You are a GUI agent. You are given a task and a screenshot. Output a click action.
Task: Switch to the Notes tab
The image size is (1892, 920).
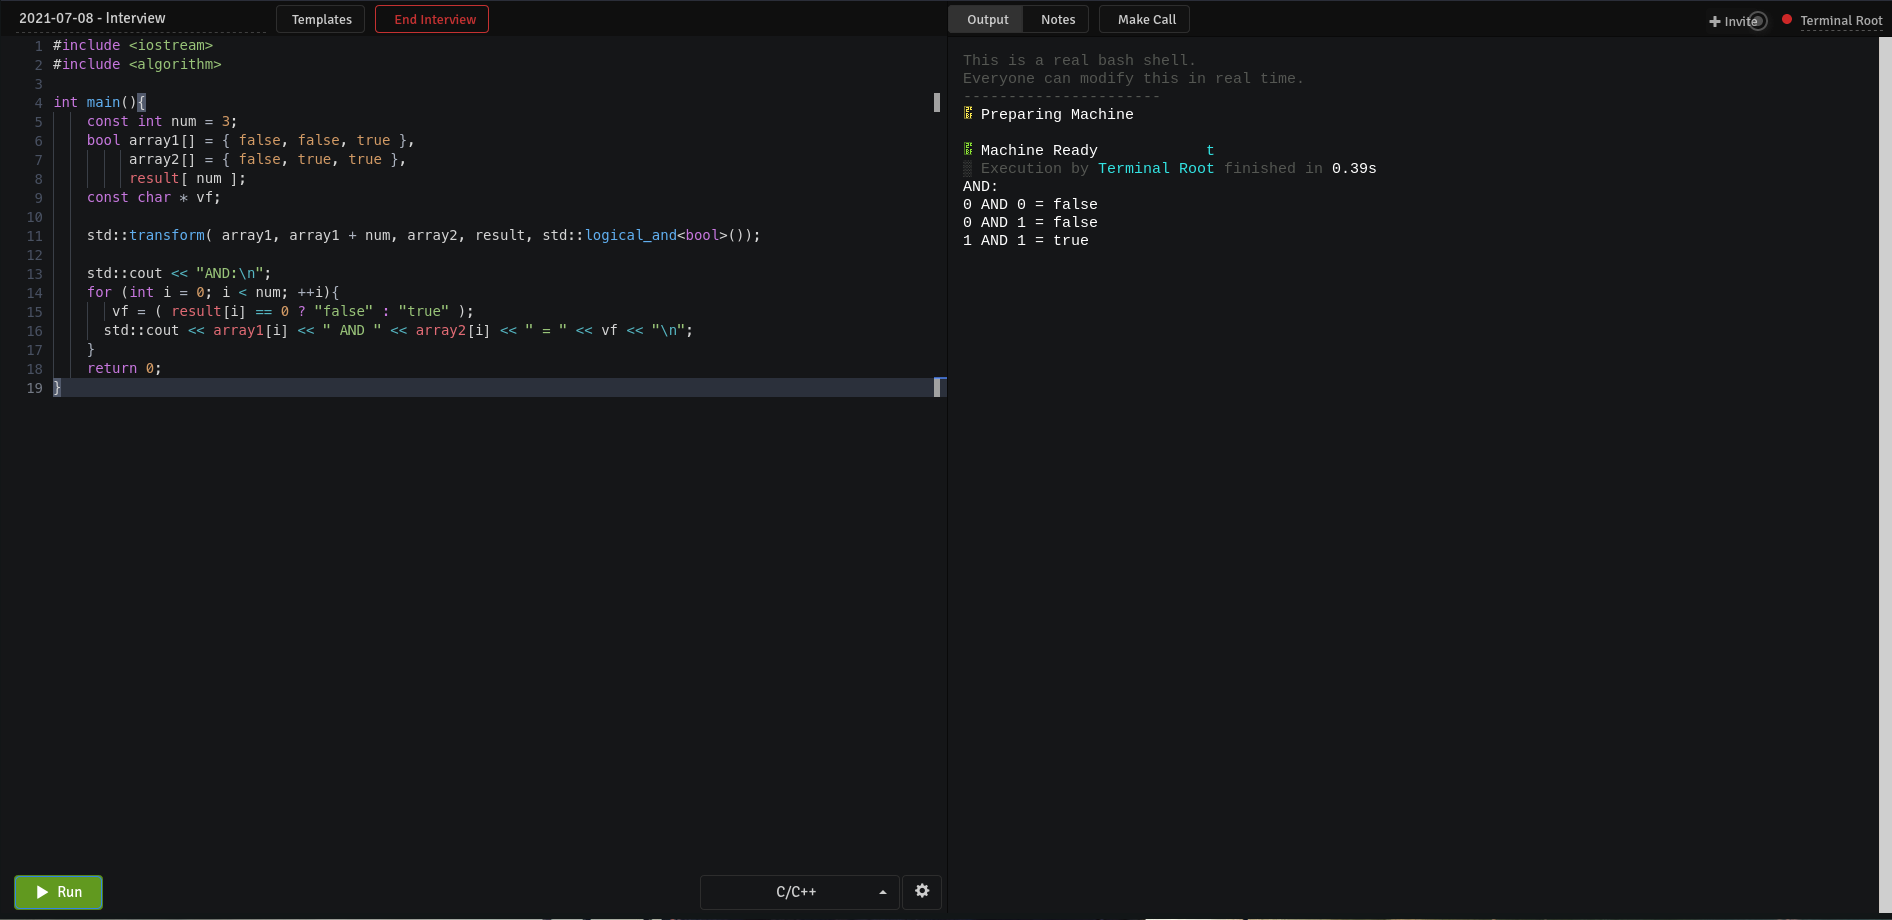pyautogui.click(x=1057, y=19)
